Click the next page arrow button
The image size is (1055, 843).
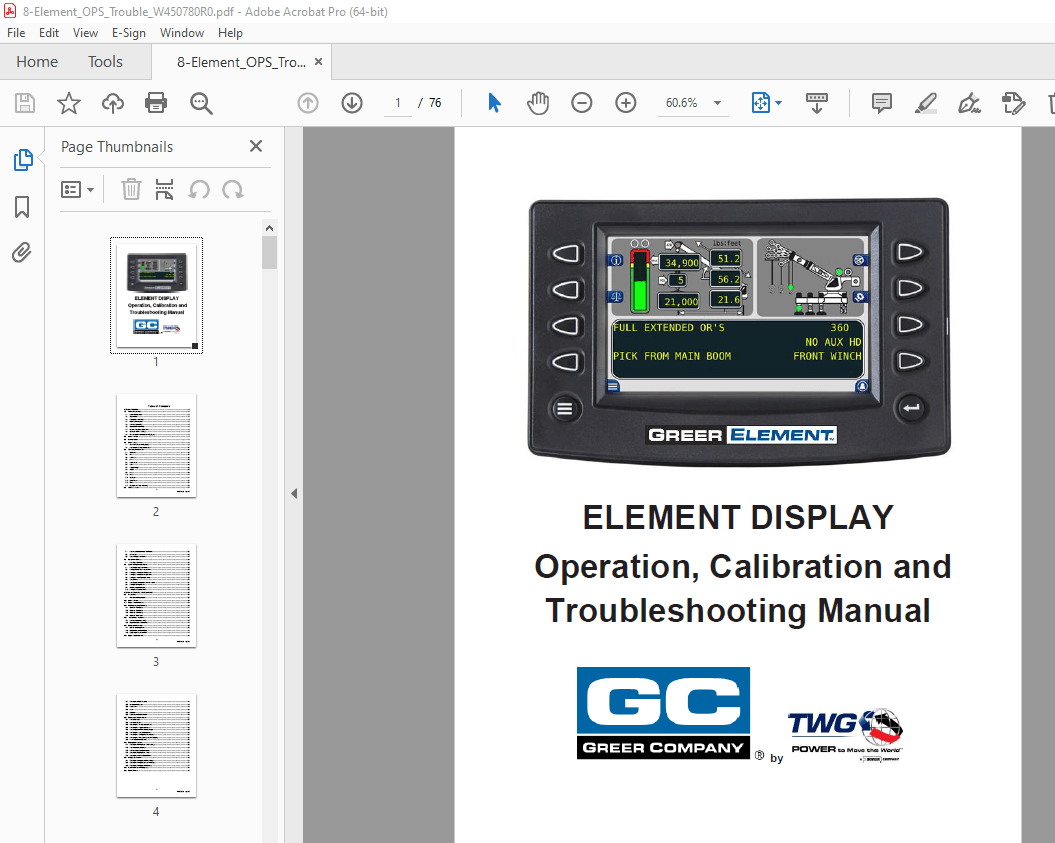pyautogui.click(x=351, y=103)
